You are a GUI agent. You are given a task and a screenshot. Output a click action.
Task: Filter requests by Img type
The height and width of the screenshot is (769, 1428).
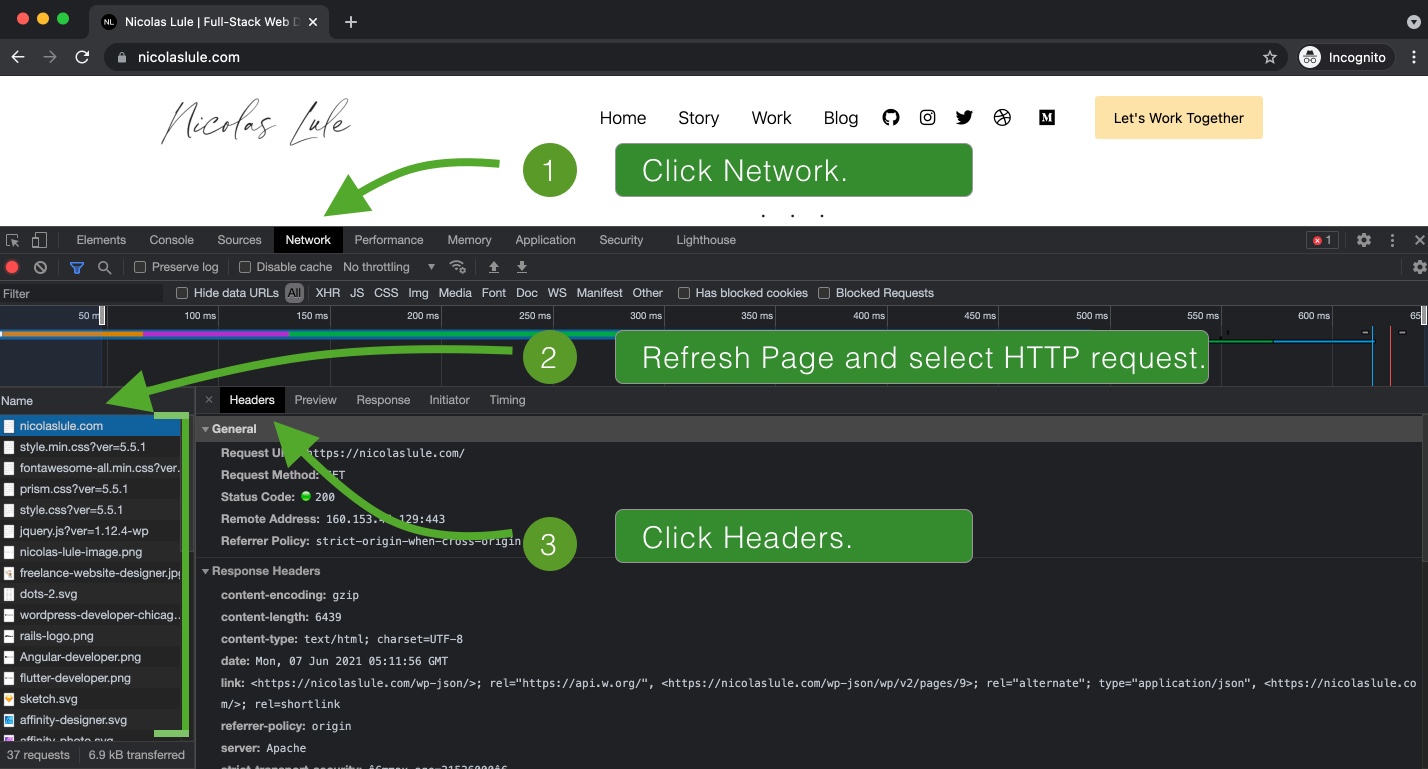418,293
